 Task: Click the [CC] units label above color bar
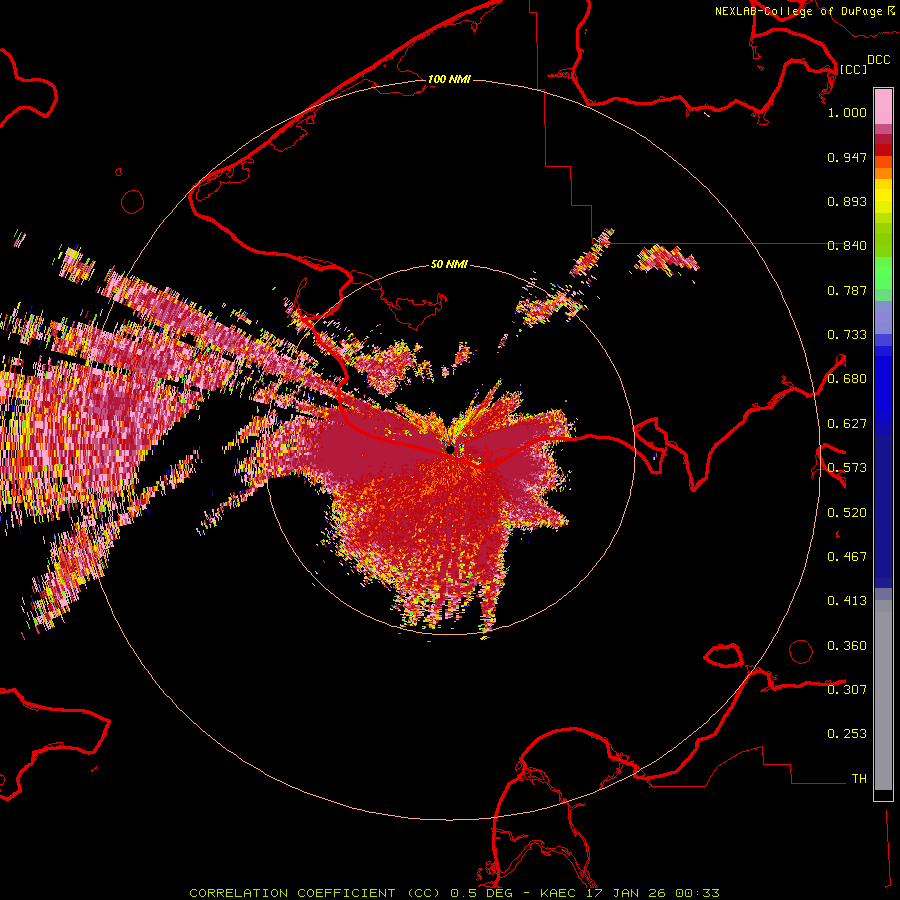(853, 69)
